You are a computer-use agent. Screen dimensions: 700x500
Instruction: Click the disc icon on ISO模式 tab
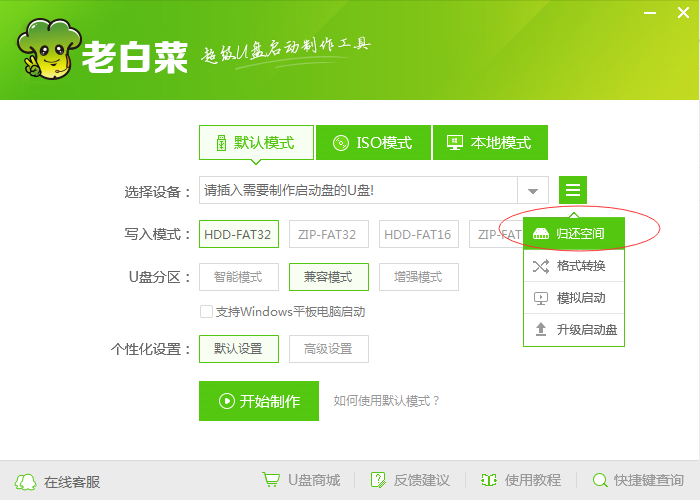(341, 143)
